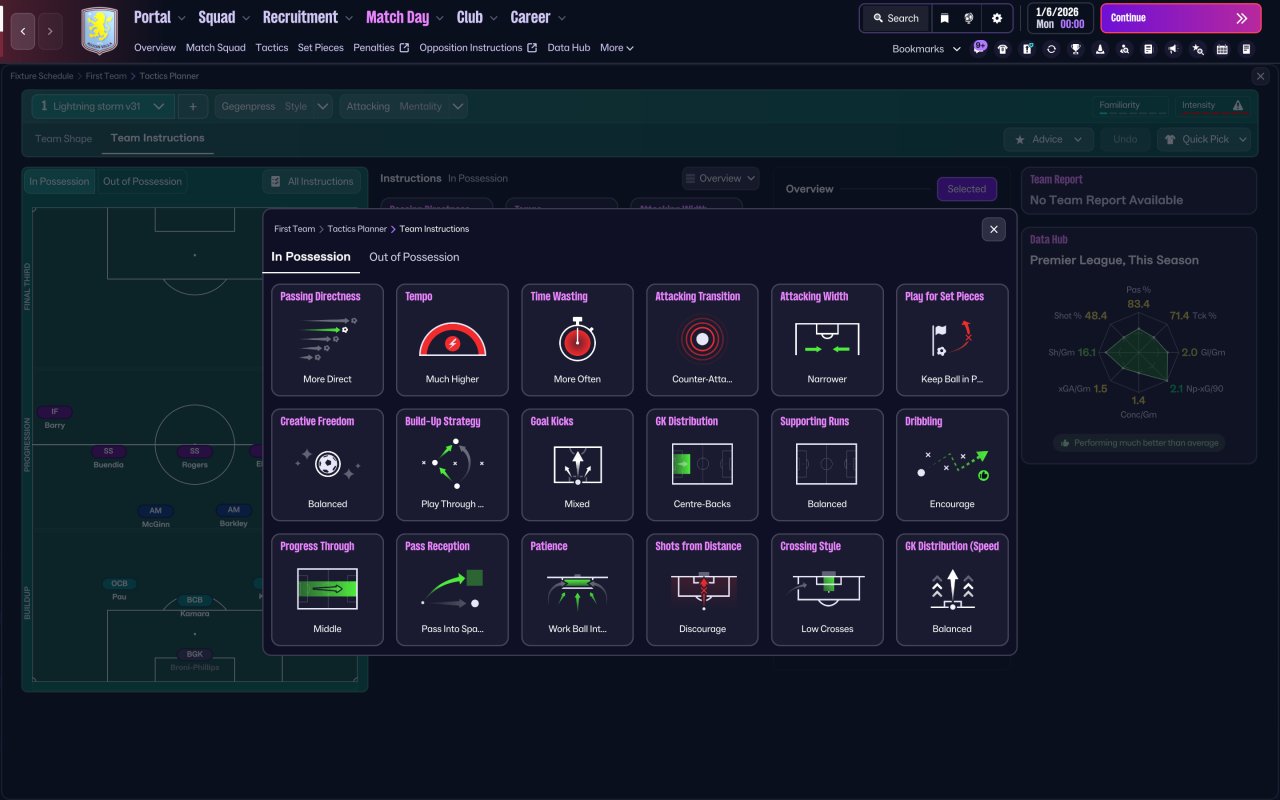Open the GK Distribution Centre-Backs card

click(x=702, y=465)
